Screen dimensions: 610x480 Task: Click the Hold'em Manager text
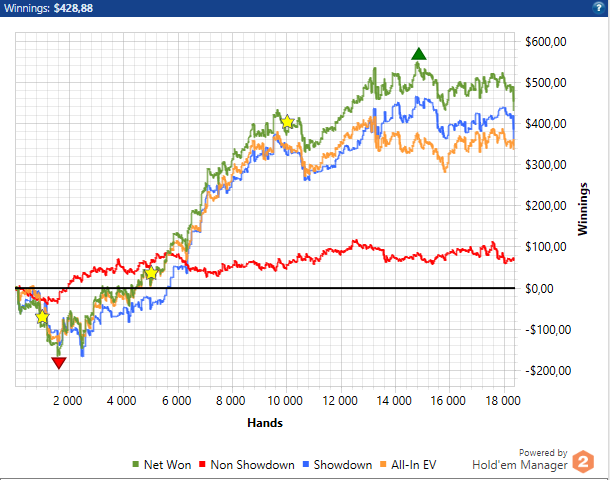(x=520, y=465)
